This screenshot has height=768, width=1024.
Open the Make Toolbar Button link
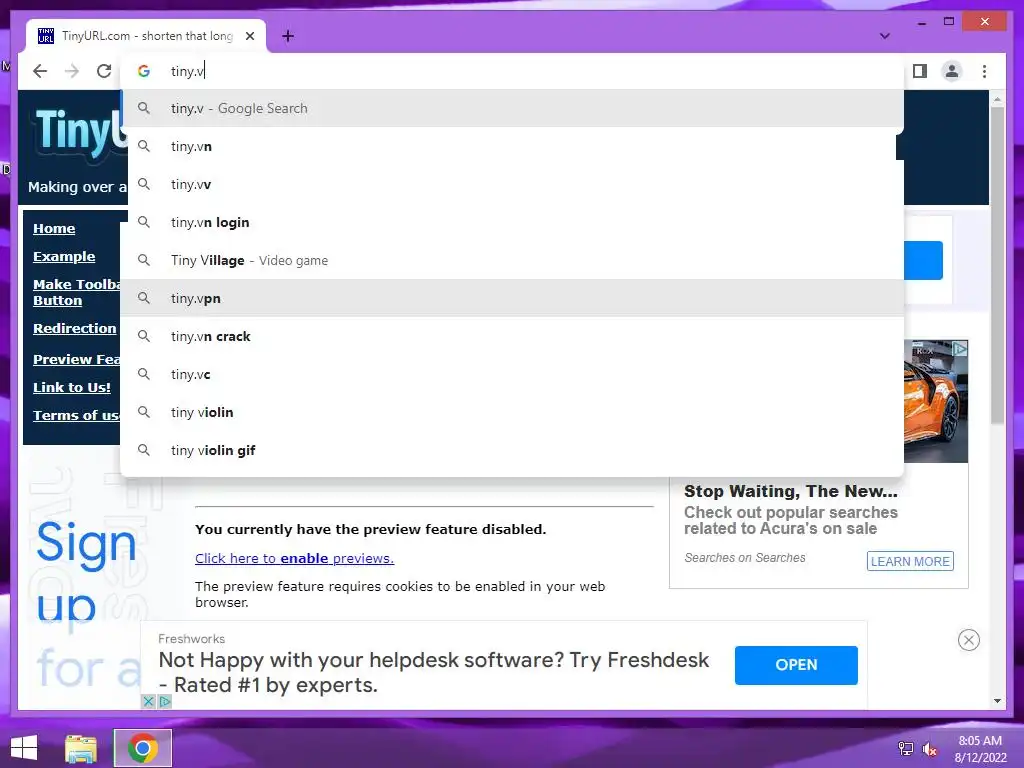76,293
